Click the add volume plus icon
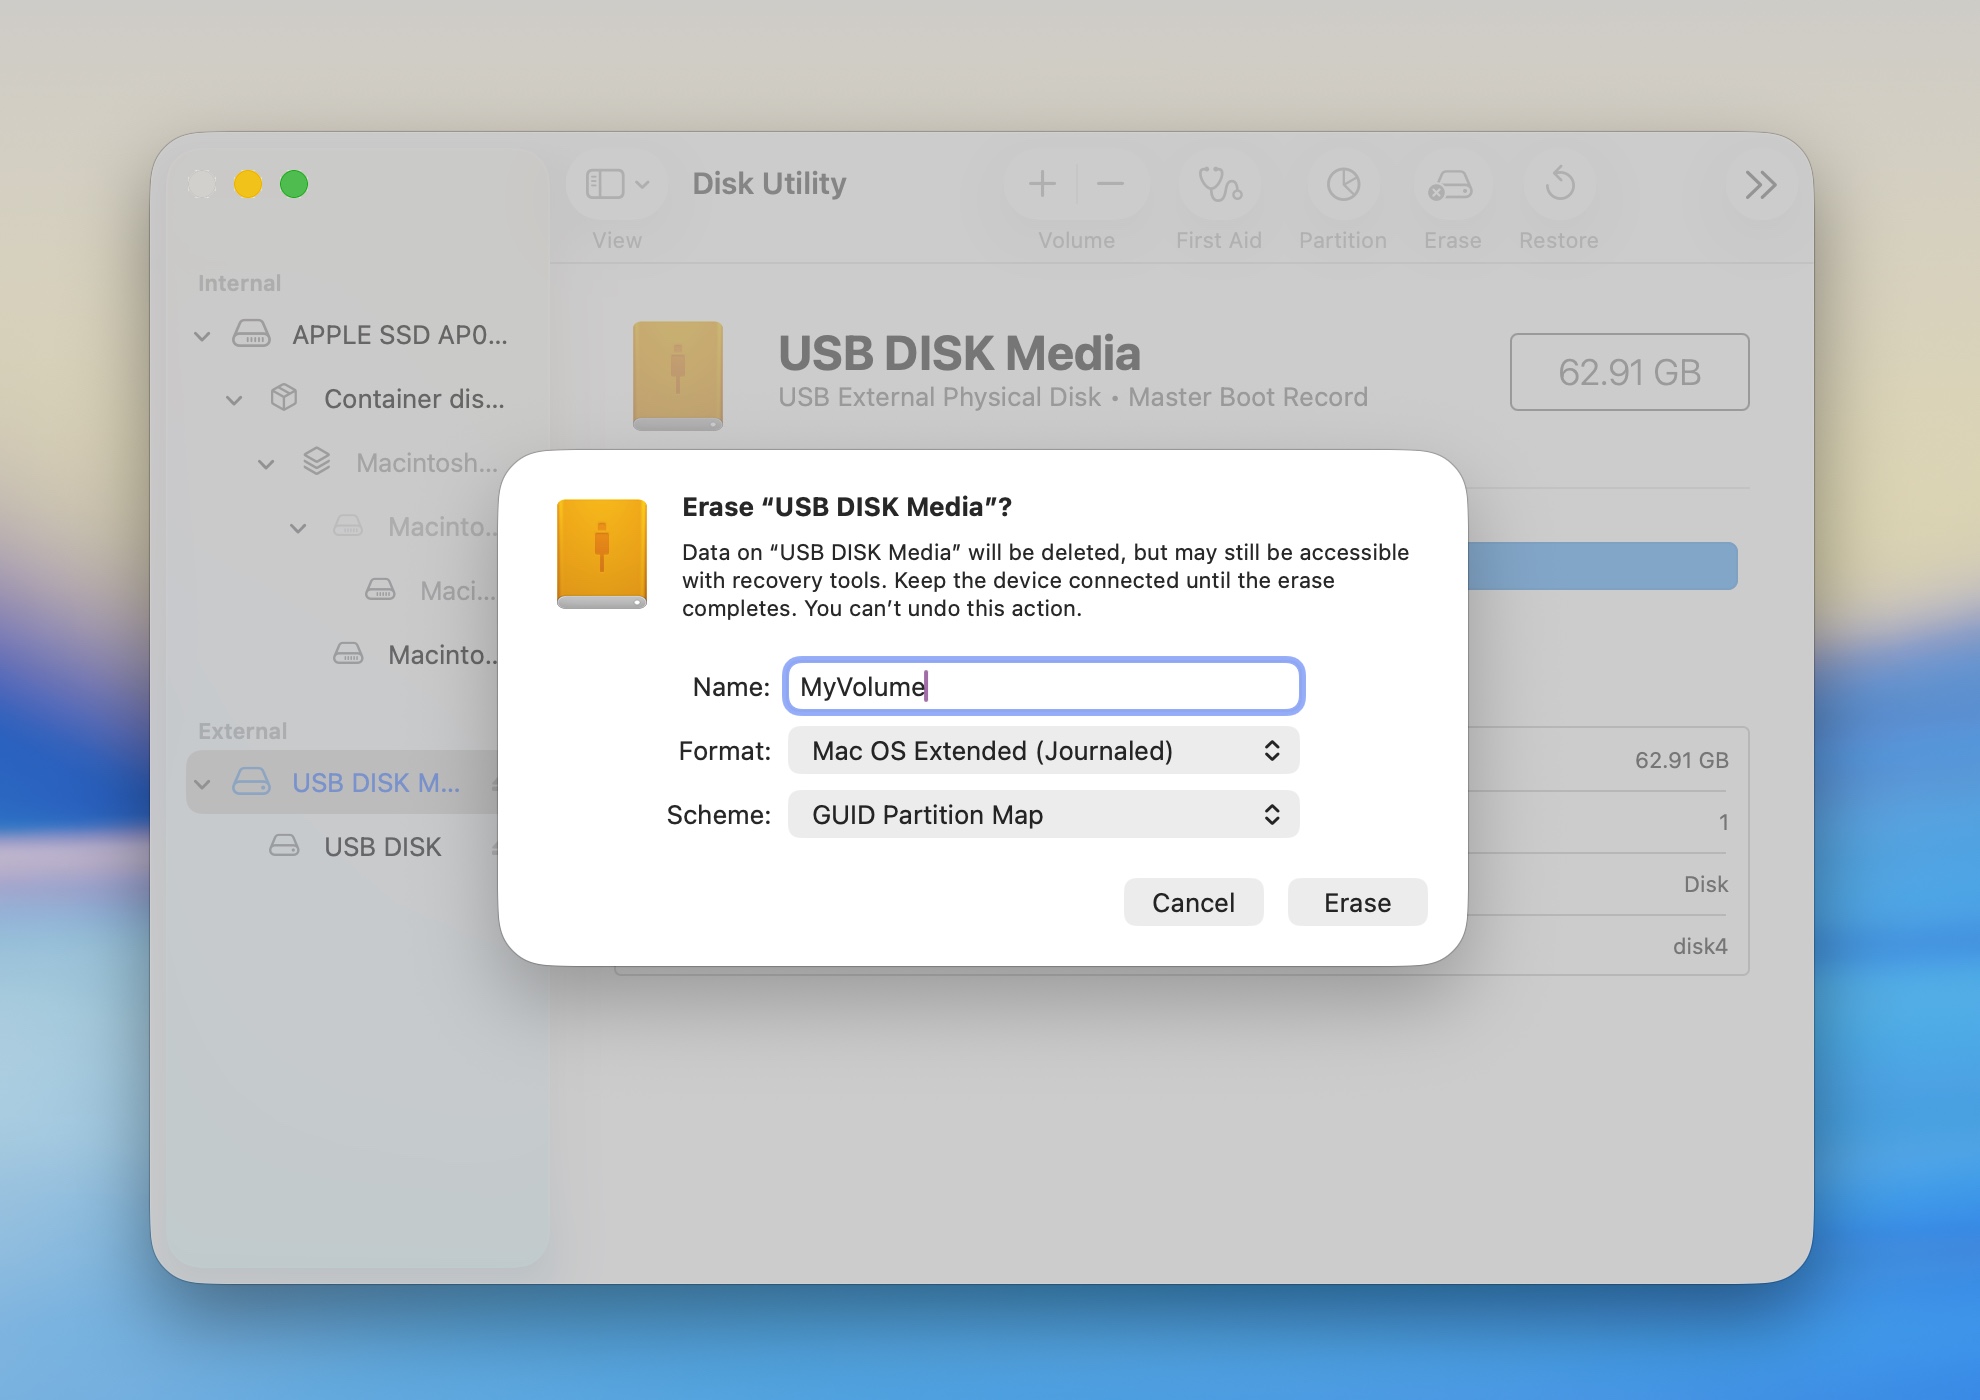1980x1400 pixels. click(x=1042, y=184)
